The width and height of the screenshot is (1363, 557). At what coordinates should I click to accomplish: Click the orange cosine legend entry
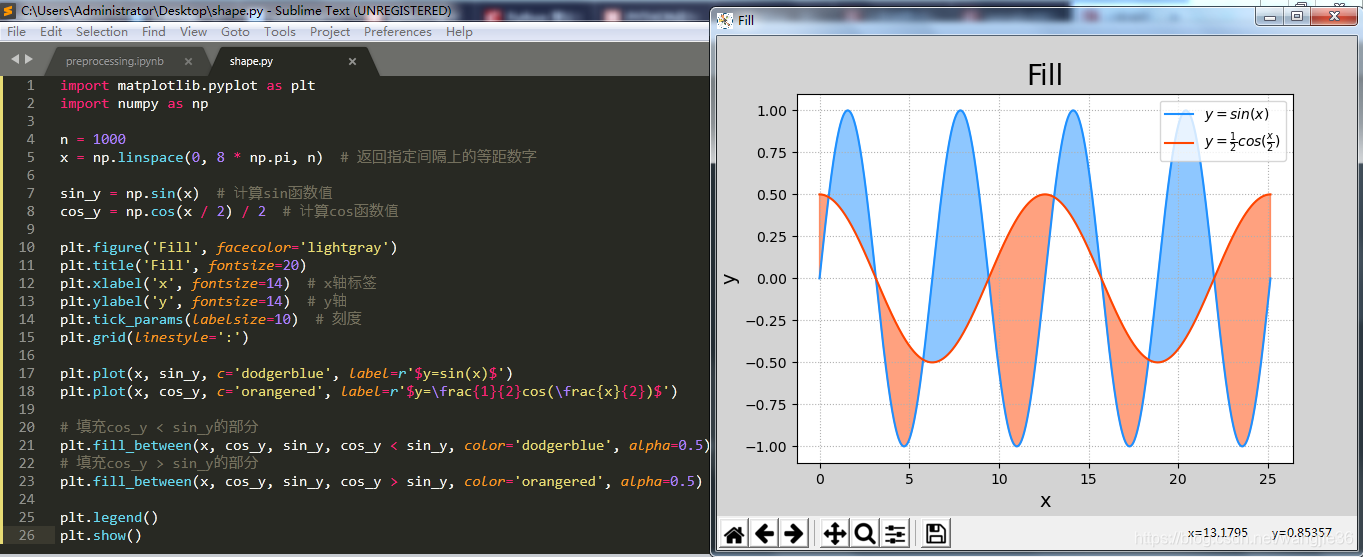tap(1224, 142)
